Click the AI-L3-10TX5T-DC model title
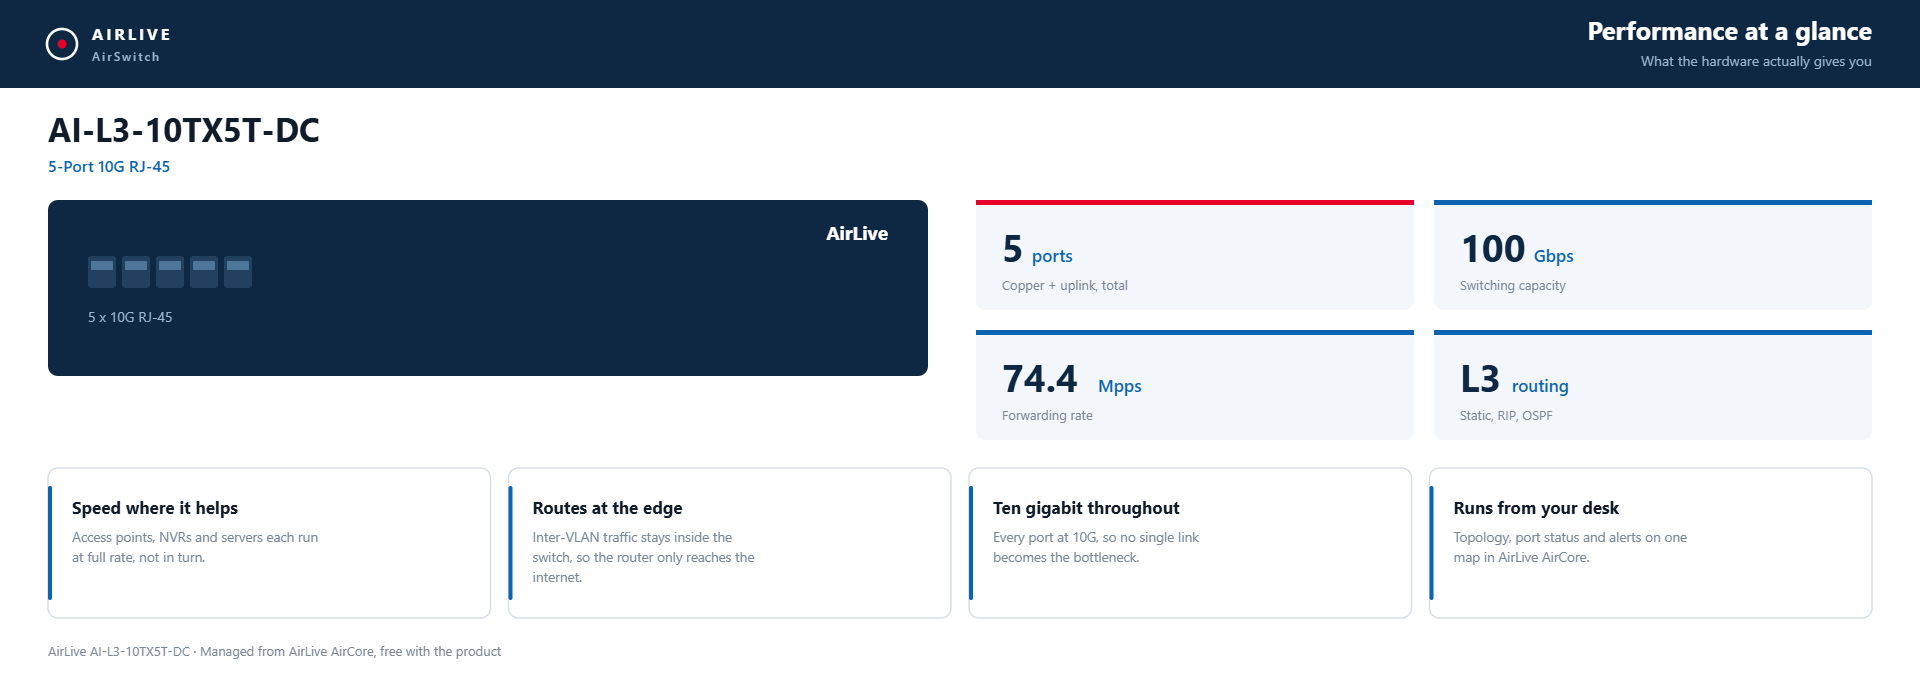The image size is (1920, 690). pos(184,130)
